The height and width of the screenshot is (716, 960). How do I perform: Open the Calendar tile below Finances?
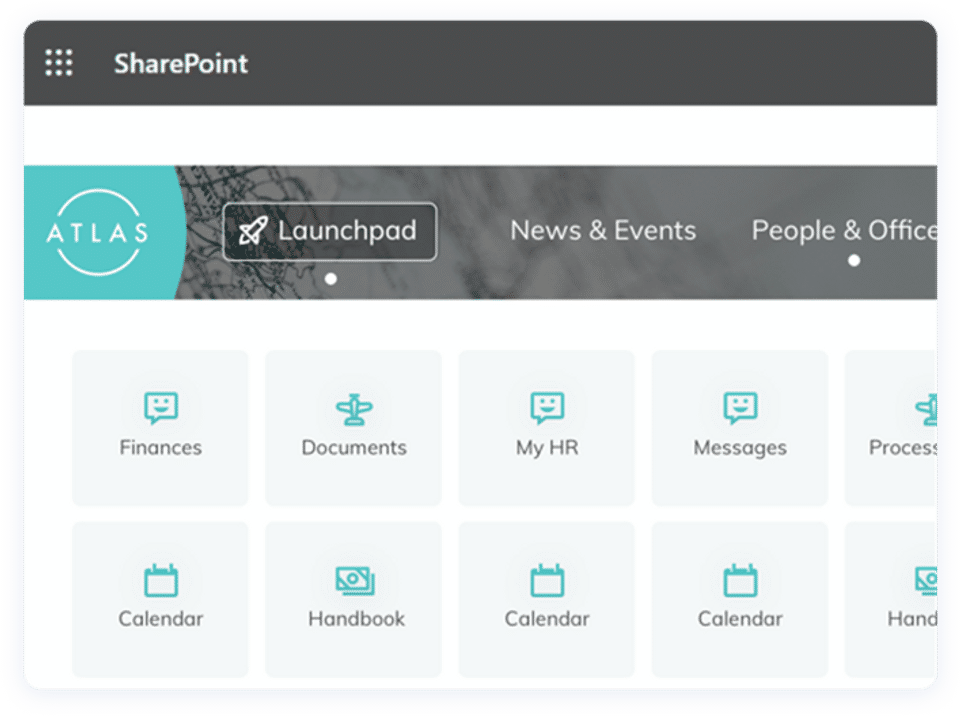pos(160,599)
